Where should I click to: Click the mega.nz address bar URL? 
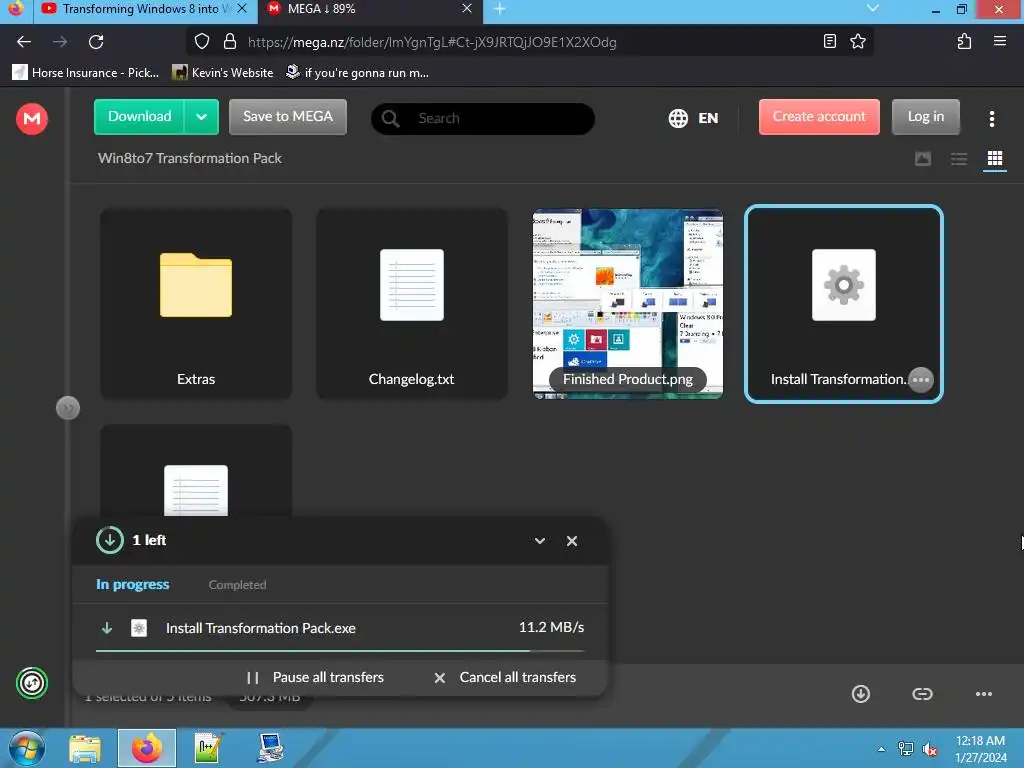(432, 42)
